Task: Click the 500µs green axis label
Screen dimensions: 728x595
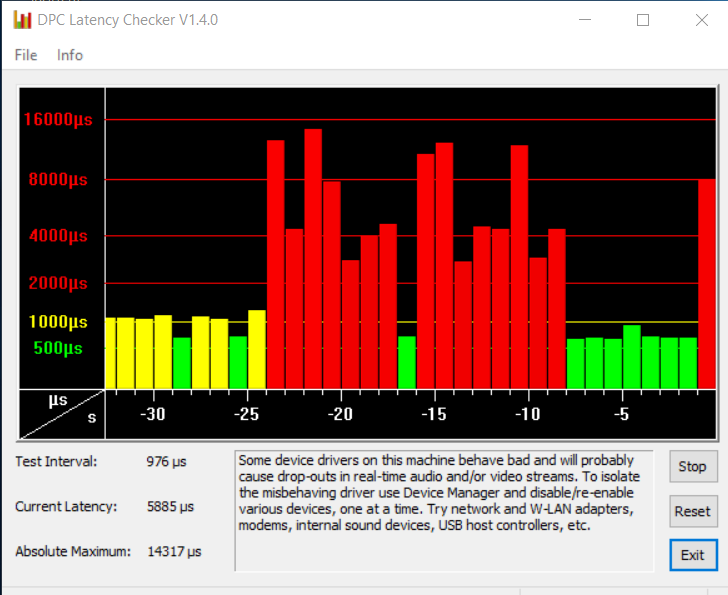Action: (x=58, y=348)
